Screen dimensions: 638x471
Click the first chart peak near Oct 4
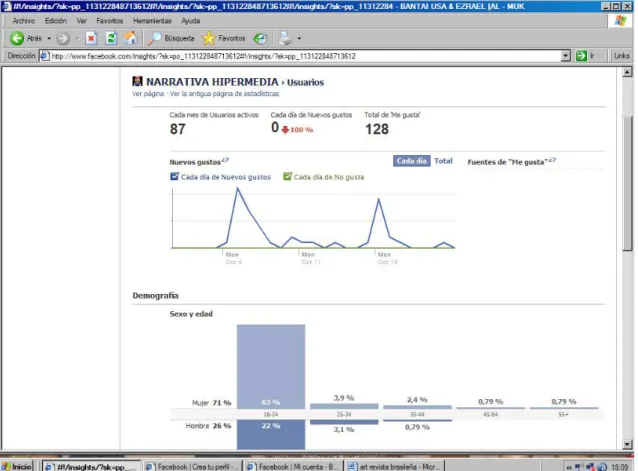pos(238,188)
